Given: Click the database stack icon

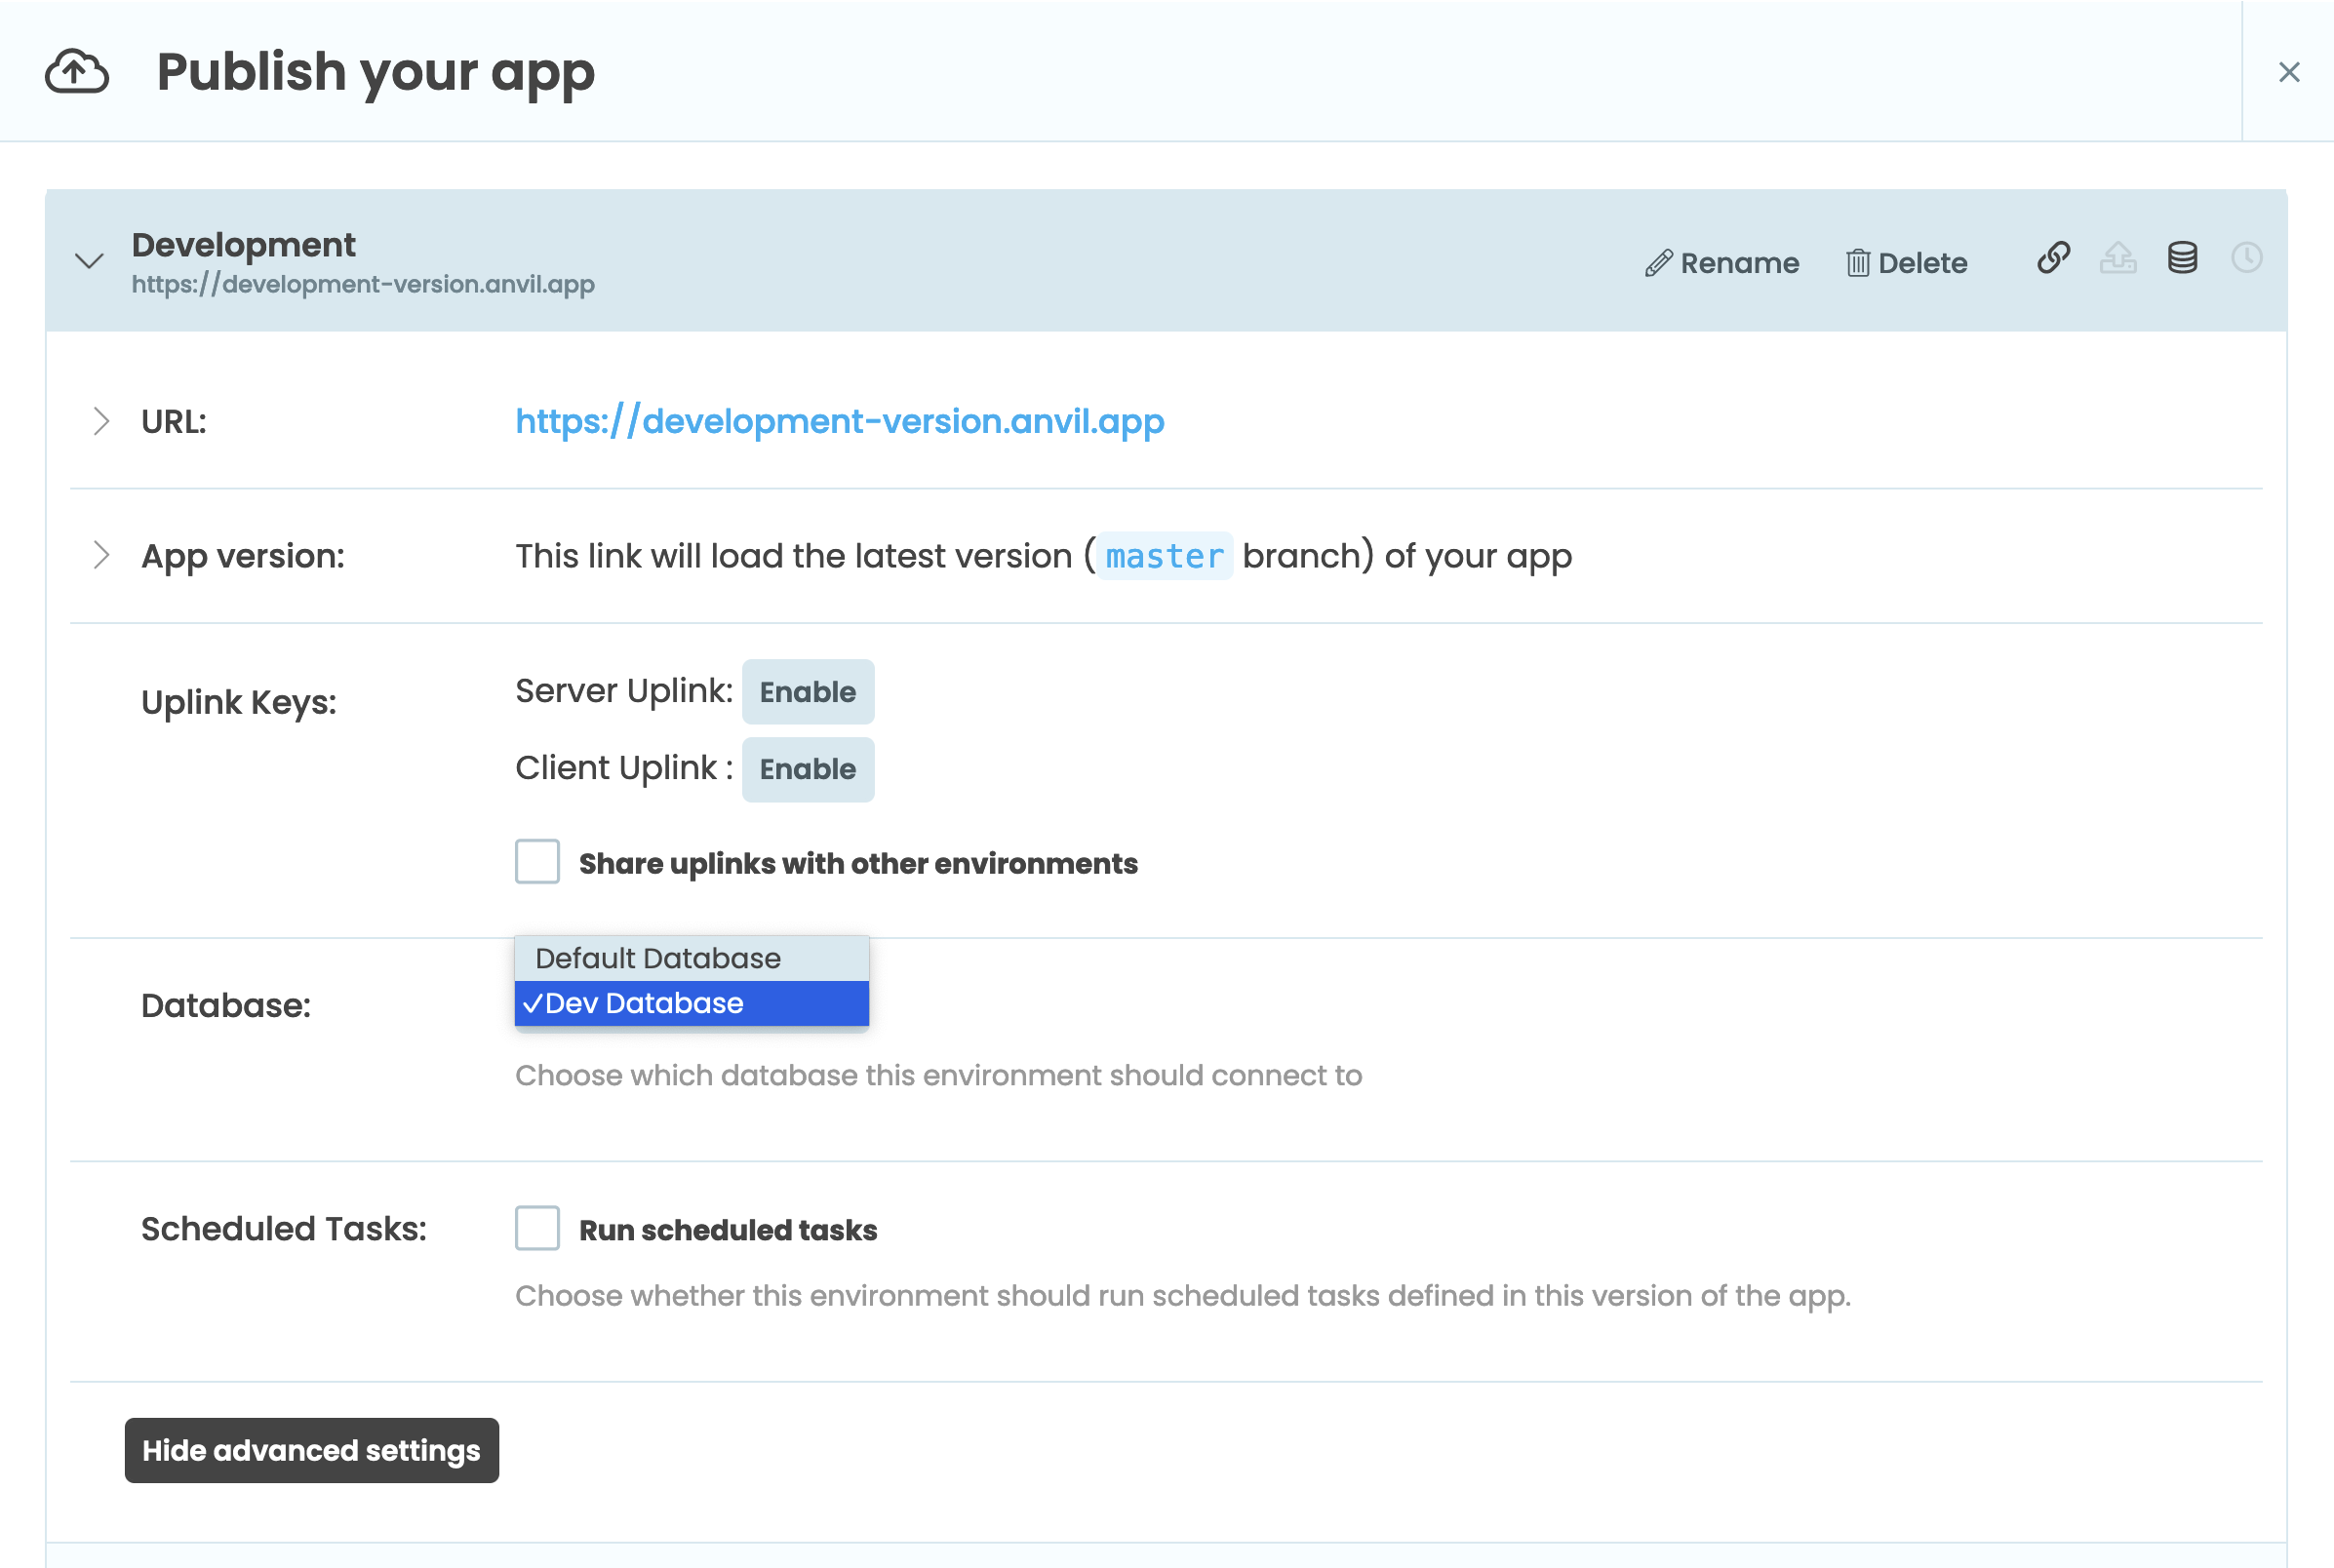Looking at the screenshot, I should 2182,258.
